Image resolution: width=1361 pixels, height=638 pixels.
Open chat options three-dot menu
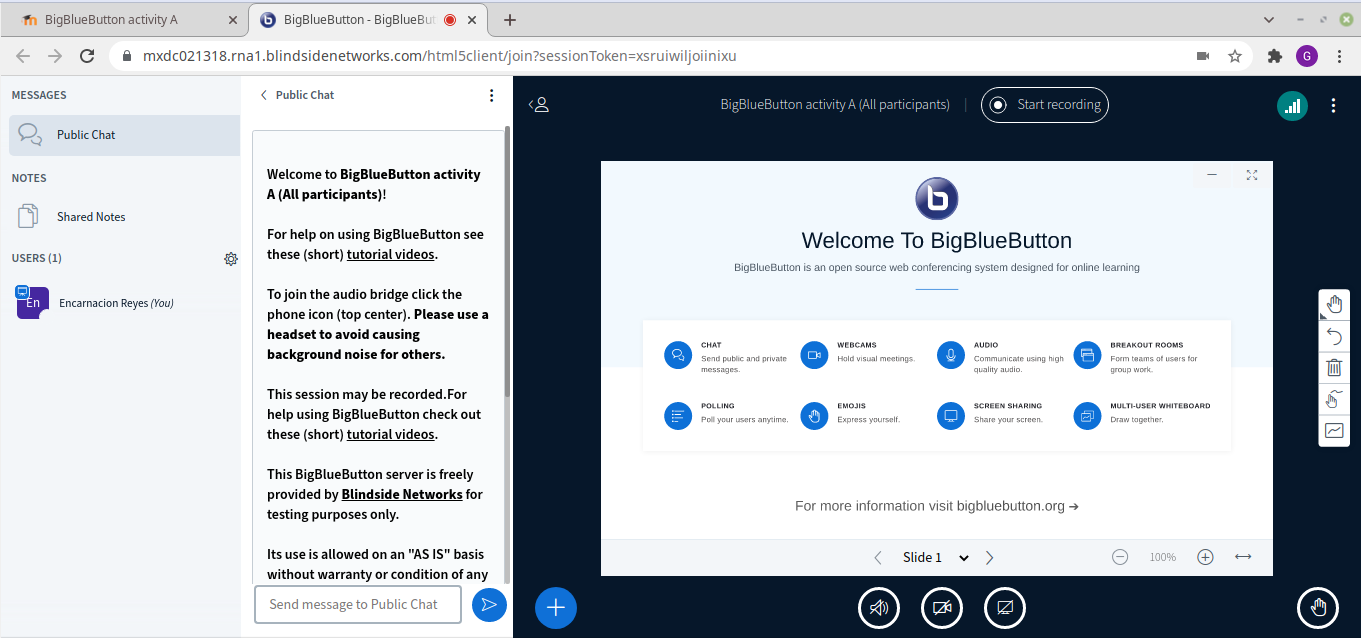(491, 95)
